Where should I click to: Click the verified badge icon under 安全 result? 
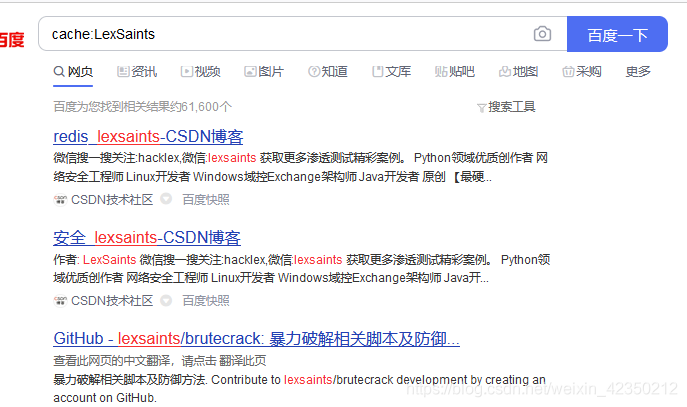click(x=166, y=301)
